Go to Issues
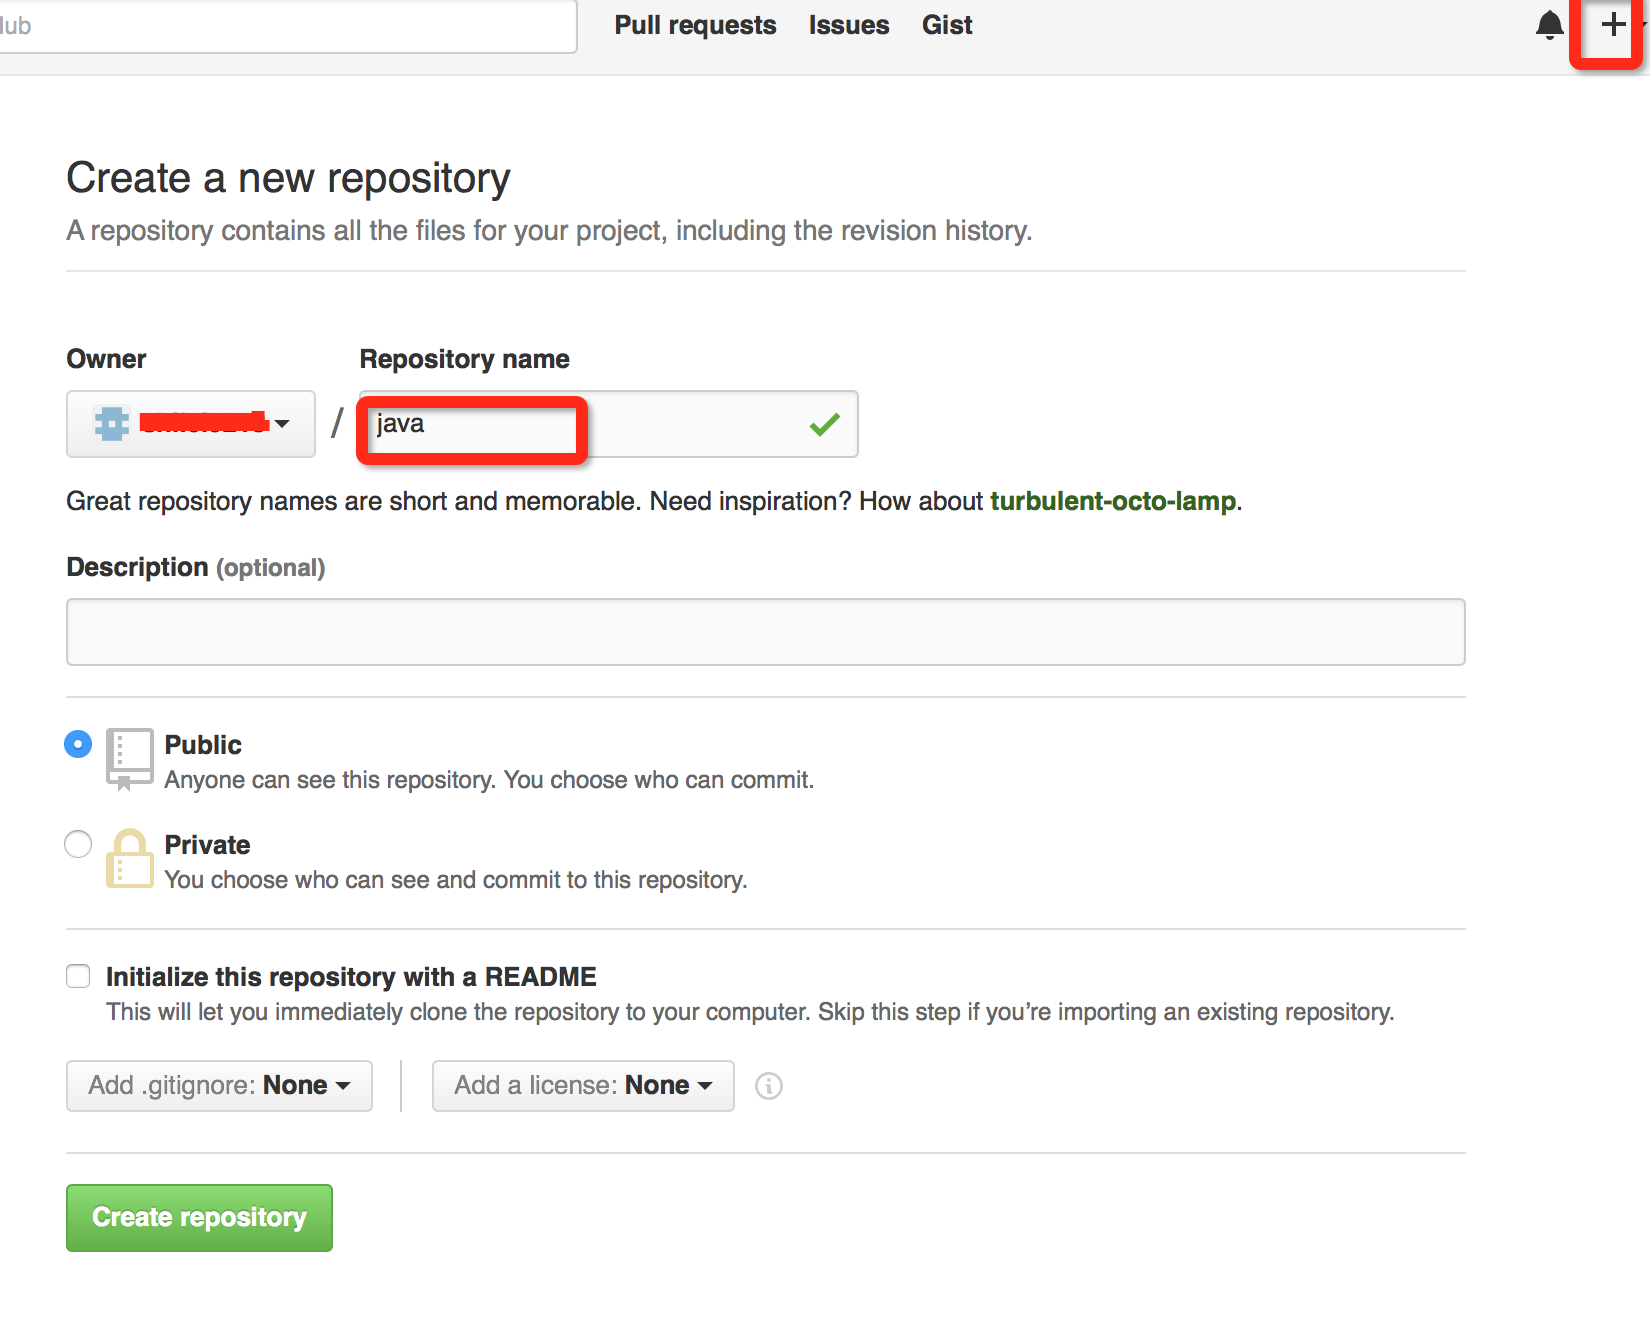 coord(849,25)
